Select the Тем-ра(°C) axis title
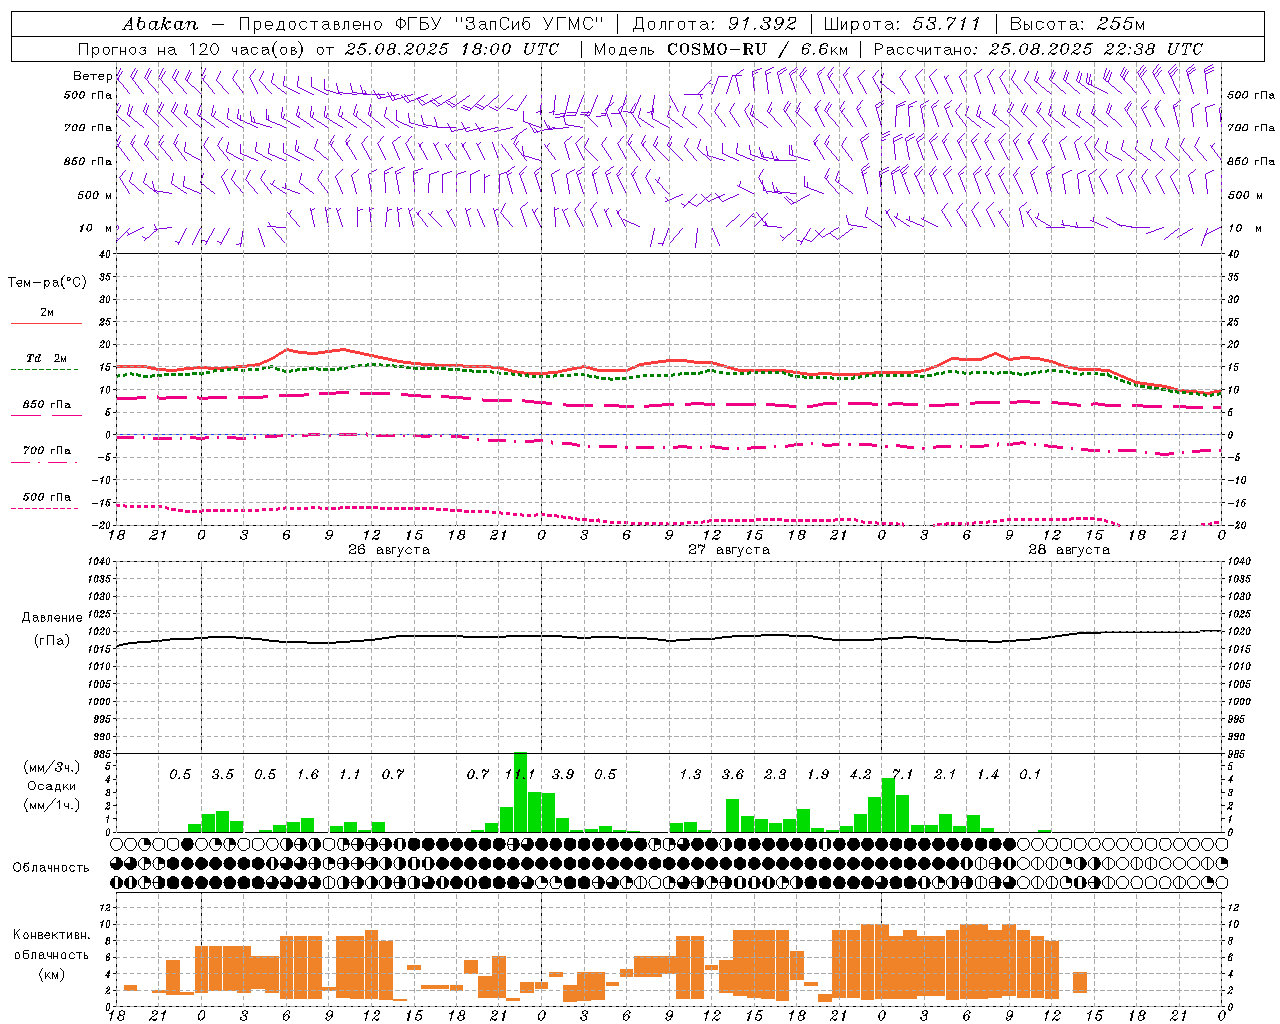This screenshot has width=1280, height=1024. pyautogui.click(x=47, y=283)
